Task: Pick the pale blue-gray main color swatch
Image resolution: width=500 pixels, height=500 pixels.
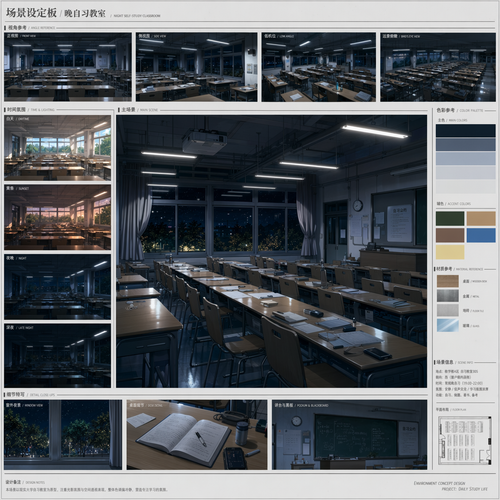Action: [466, 173]
